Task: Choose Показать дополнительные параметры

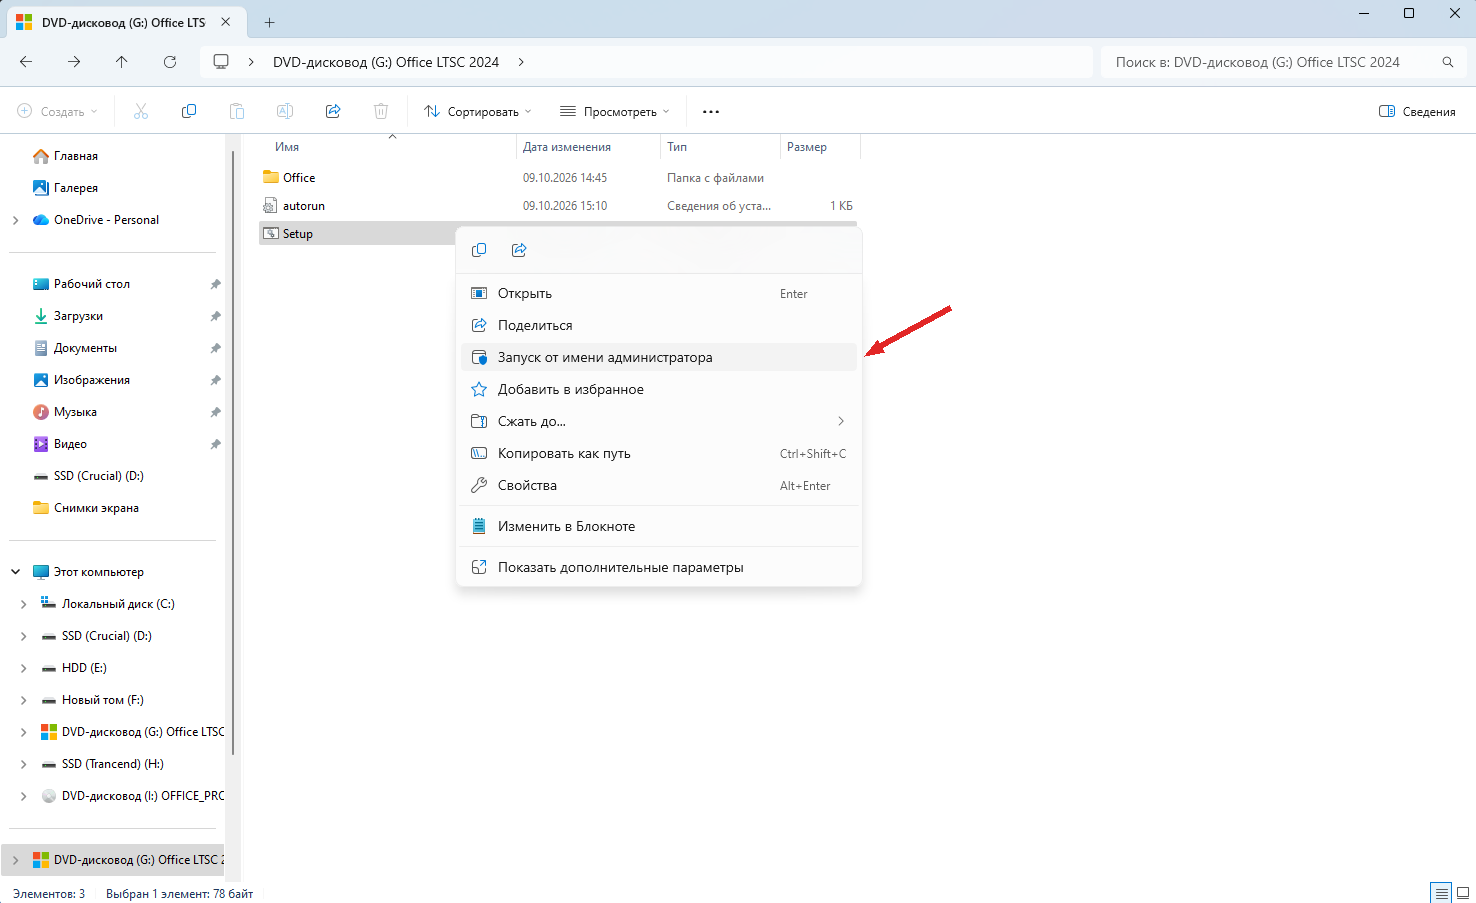Action: click(659, 567)
